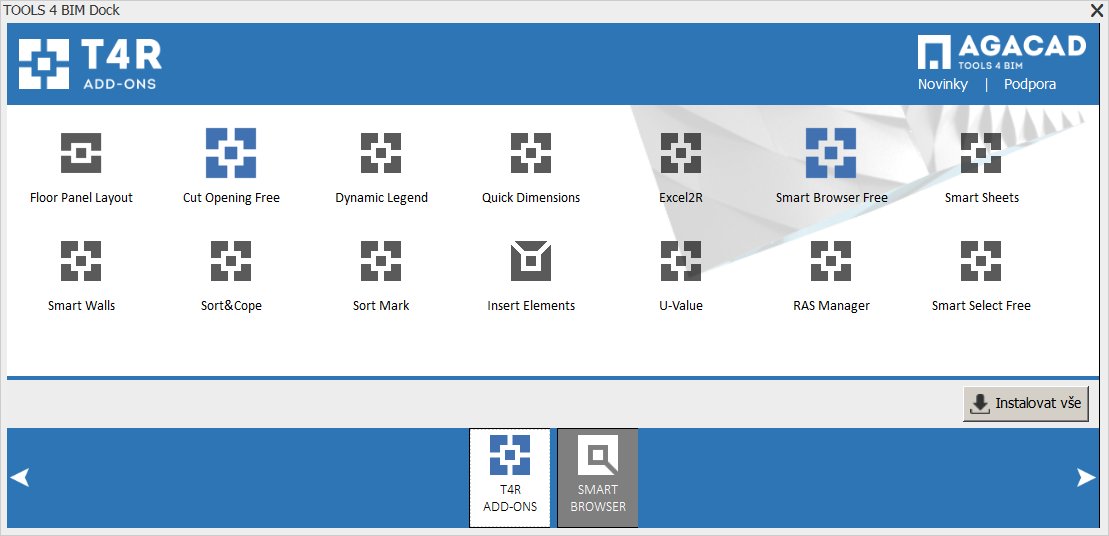Click the Dynamic Legend add-on icon
Screen dimensions: 1109x536
point(381,153)
